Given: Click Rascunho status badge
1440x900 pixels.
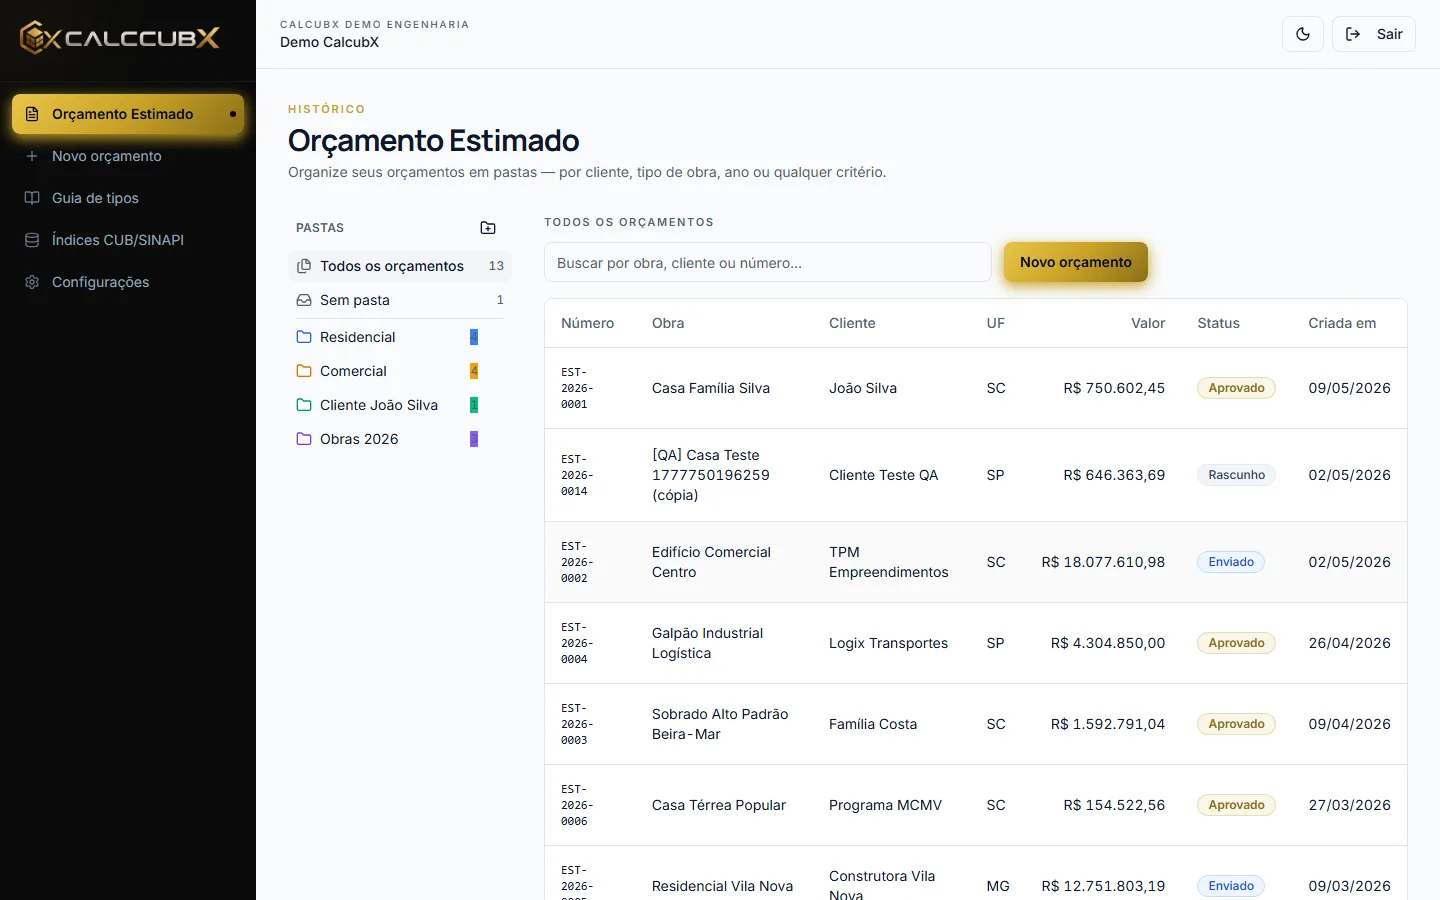Looking at the screenshot, I should (x=1236, y=475).
